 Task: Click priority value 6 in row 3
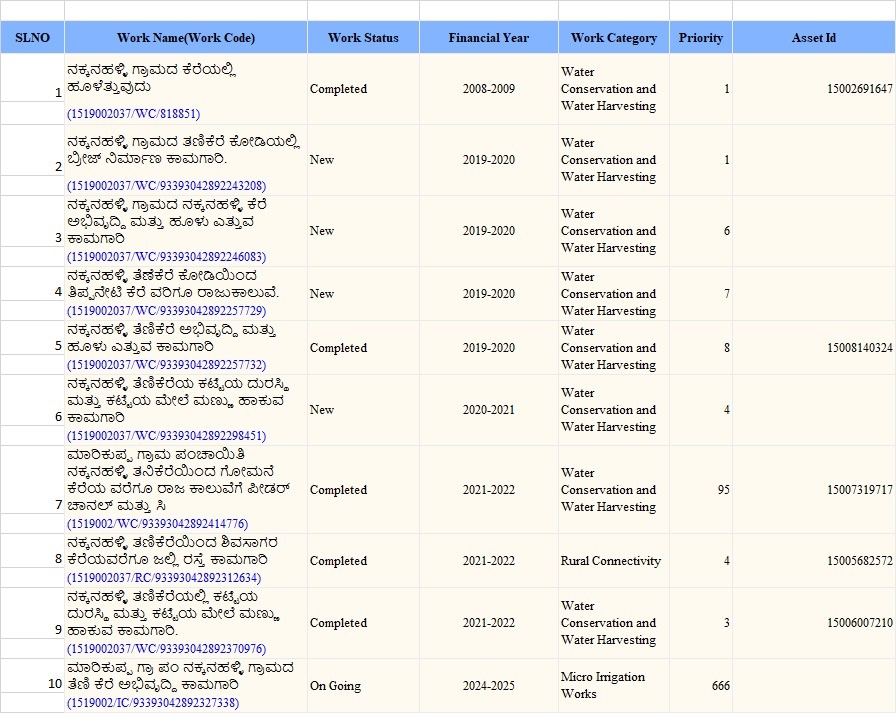click(x=727, y=231)
